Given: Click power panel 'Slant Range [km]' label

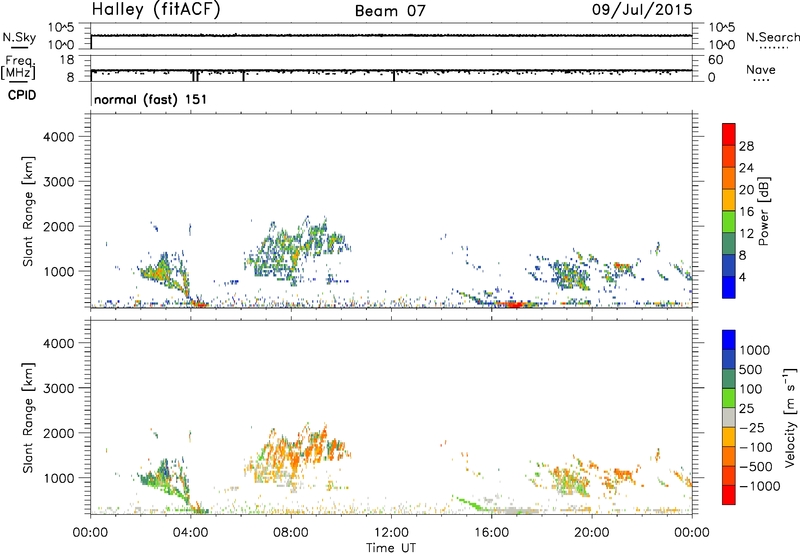Looking at the screenshot, I should click(x=28, y=211).
